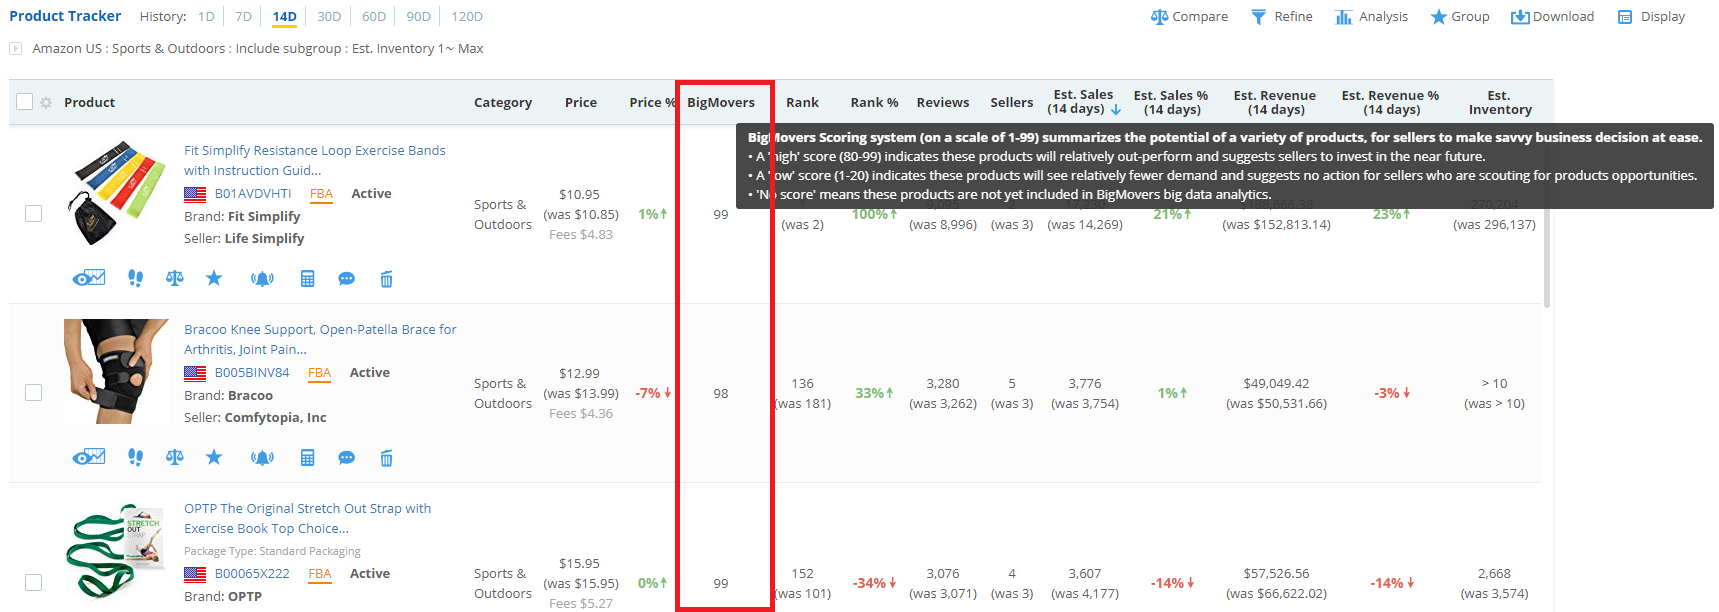Click ASIN B005BINV84 link
Image resolution: width=1719 pixels, height=612 pixels.
tap(252, 373)
